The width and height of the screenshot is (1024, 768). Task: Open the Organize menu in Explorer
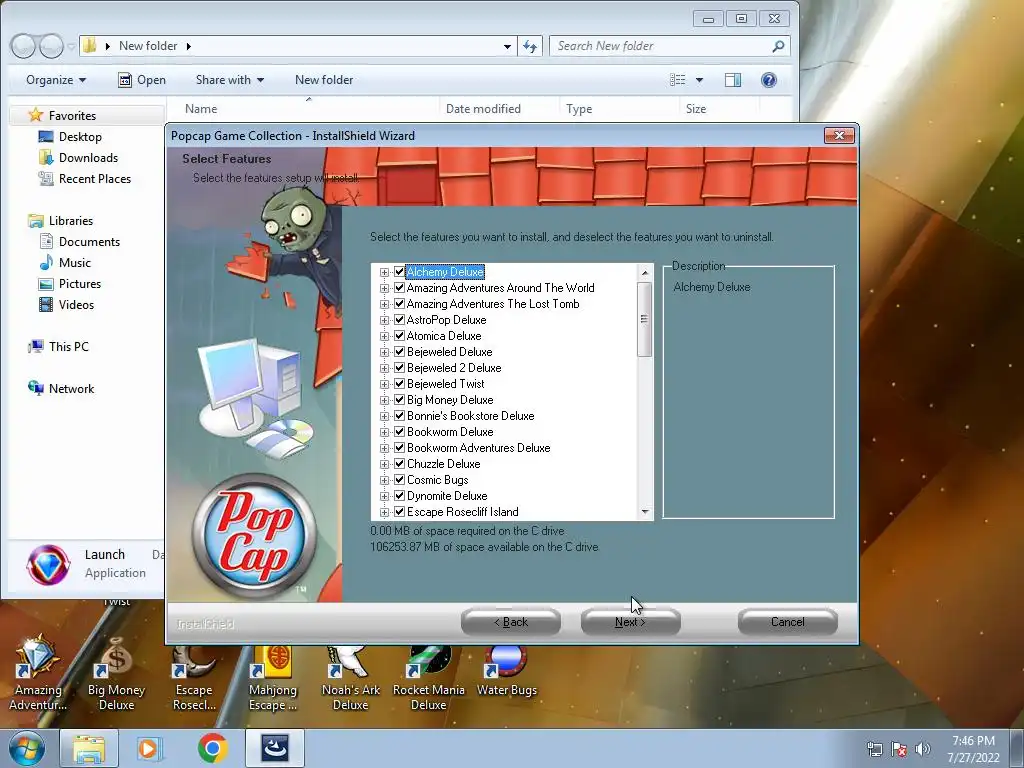coord(56,80)
